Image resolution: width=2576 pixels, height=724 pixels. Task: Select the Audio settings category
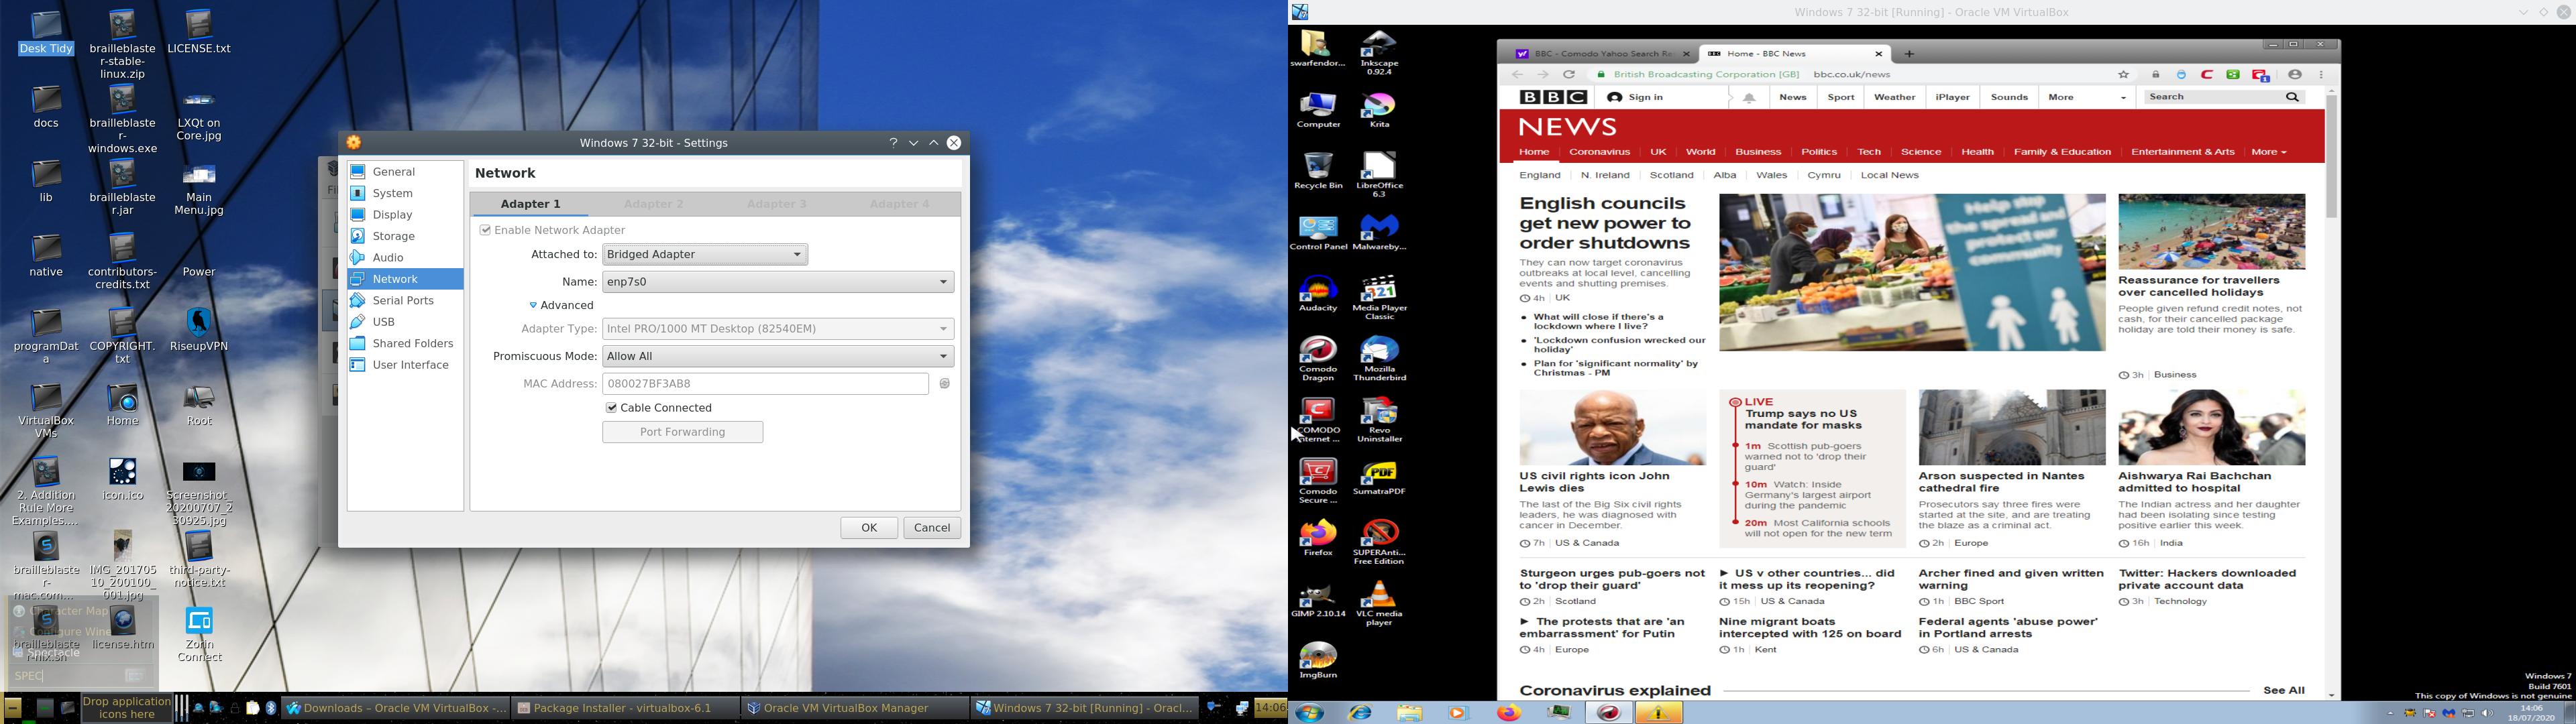point(387,258)
